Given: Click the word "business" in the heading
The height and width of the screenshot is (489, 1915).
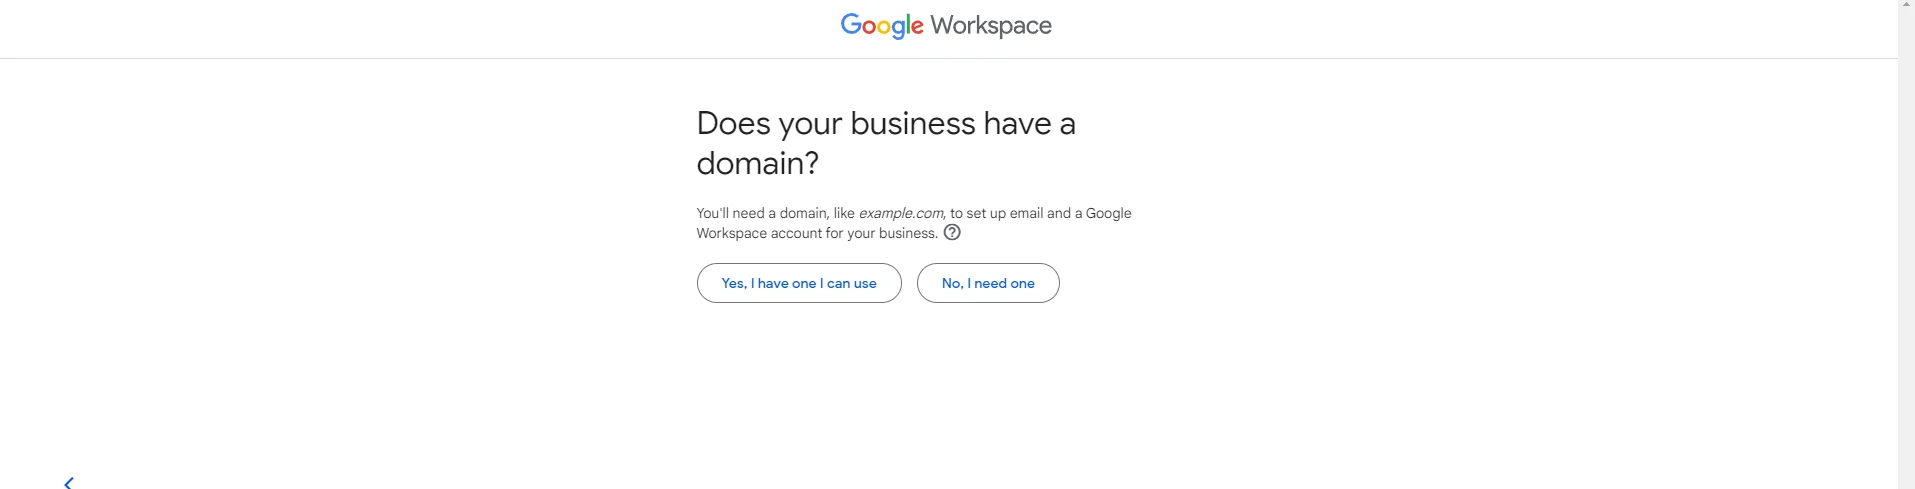Looking at the screenshot, I should (x=912, y=124).
